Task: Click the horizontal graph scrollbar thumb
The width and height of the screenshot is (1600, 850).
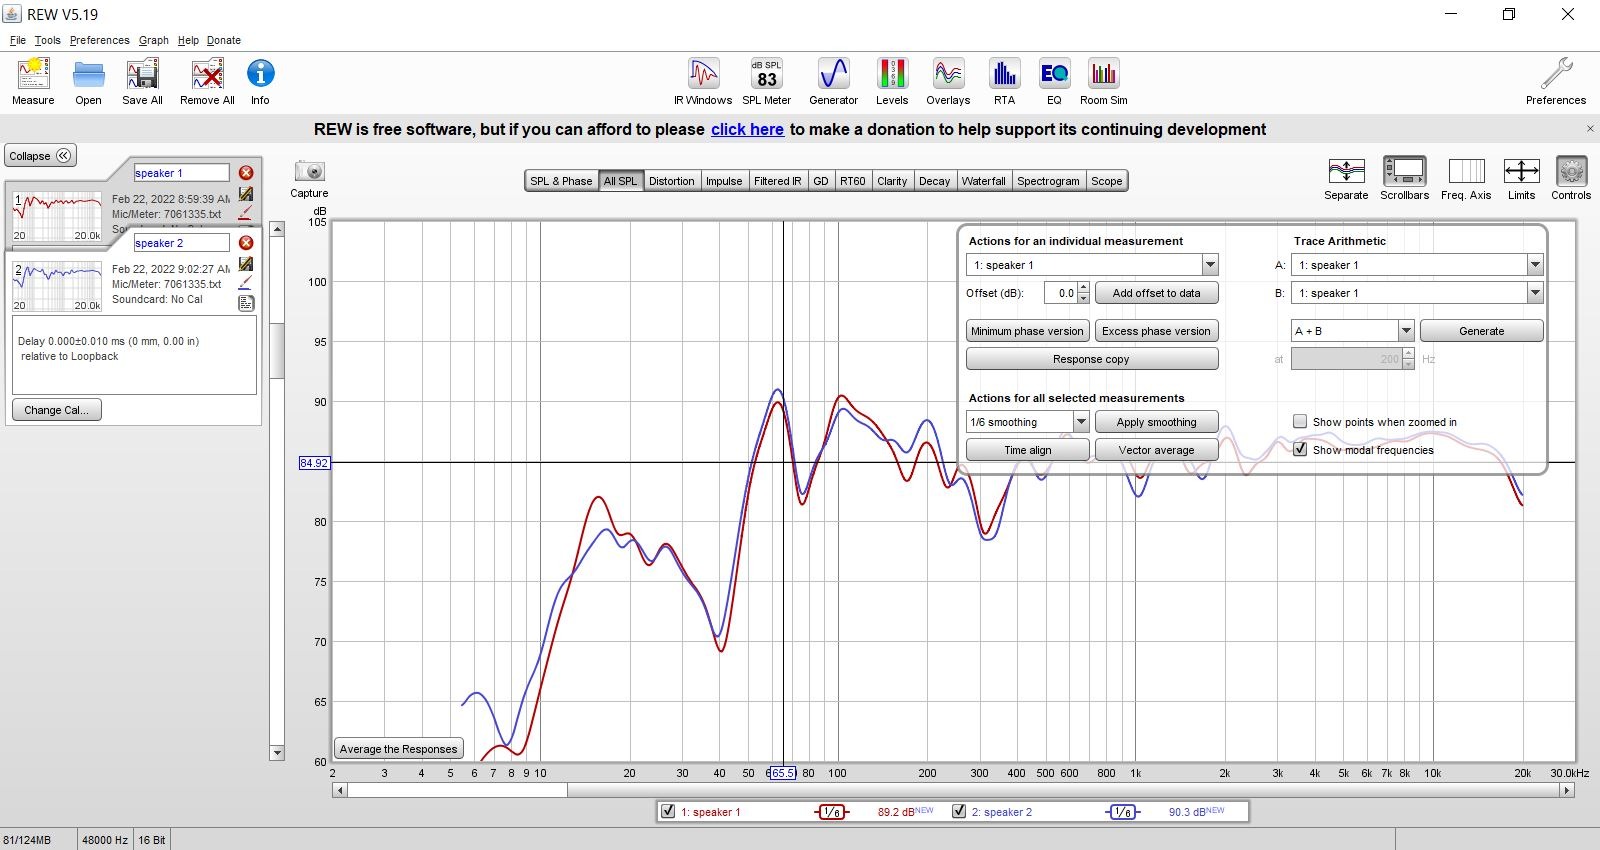Action: (457, 790)
